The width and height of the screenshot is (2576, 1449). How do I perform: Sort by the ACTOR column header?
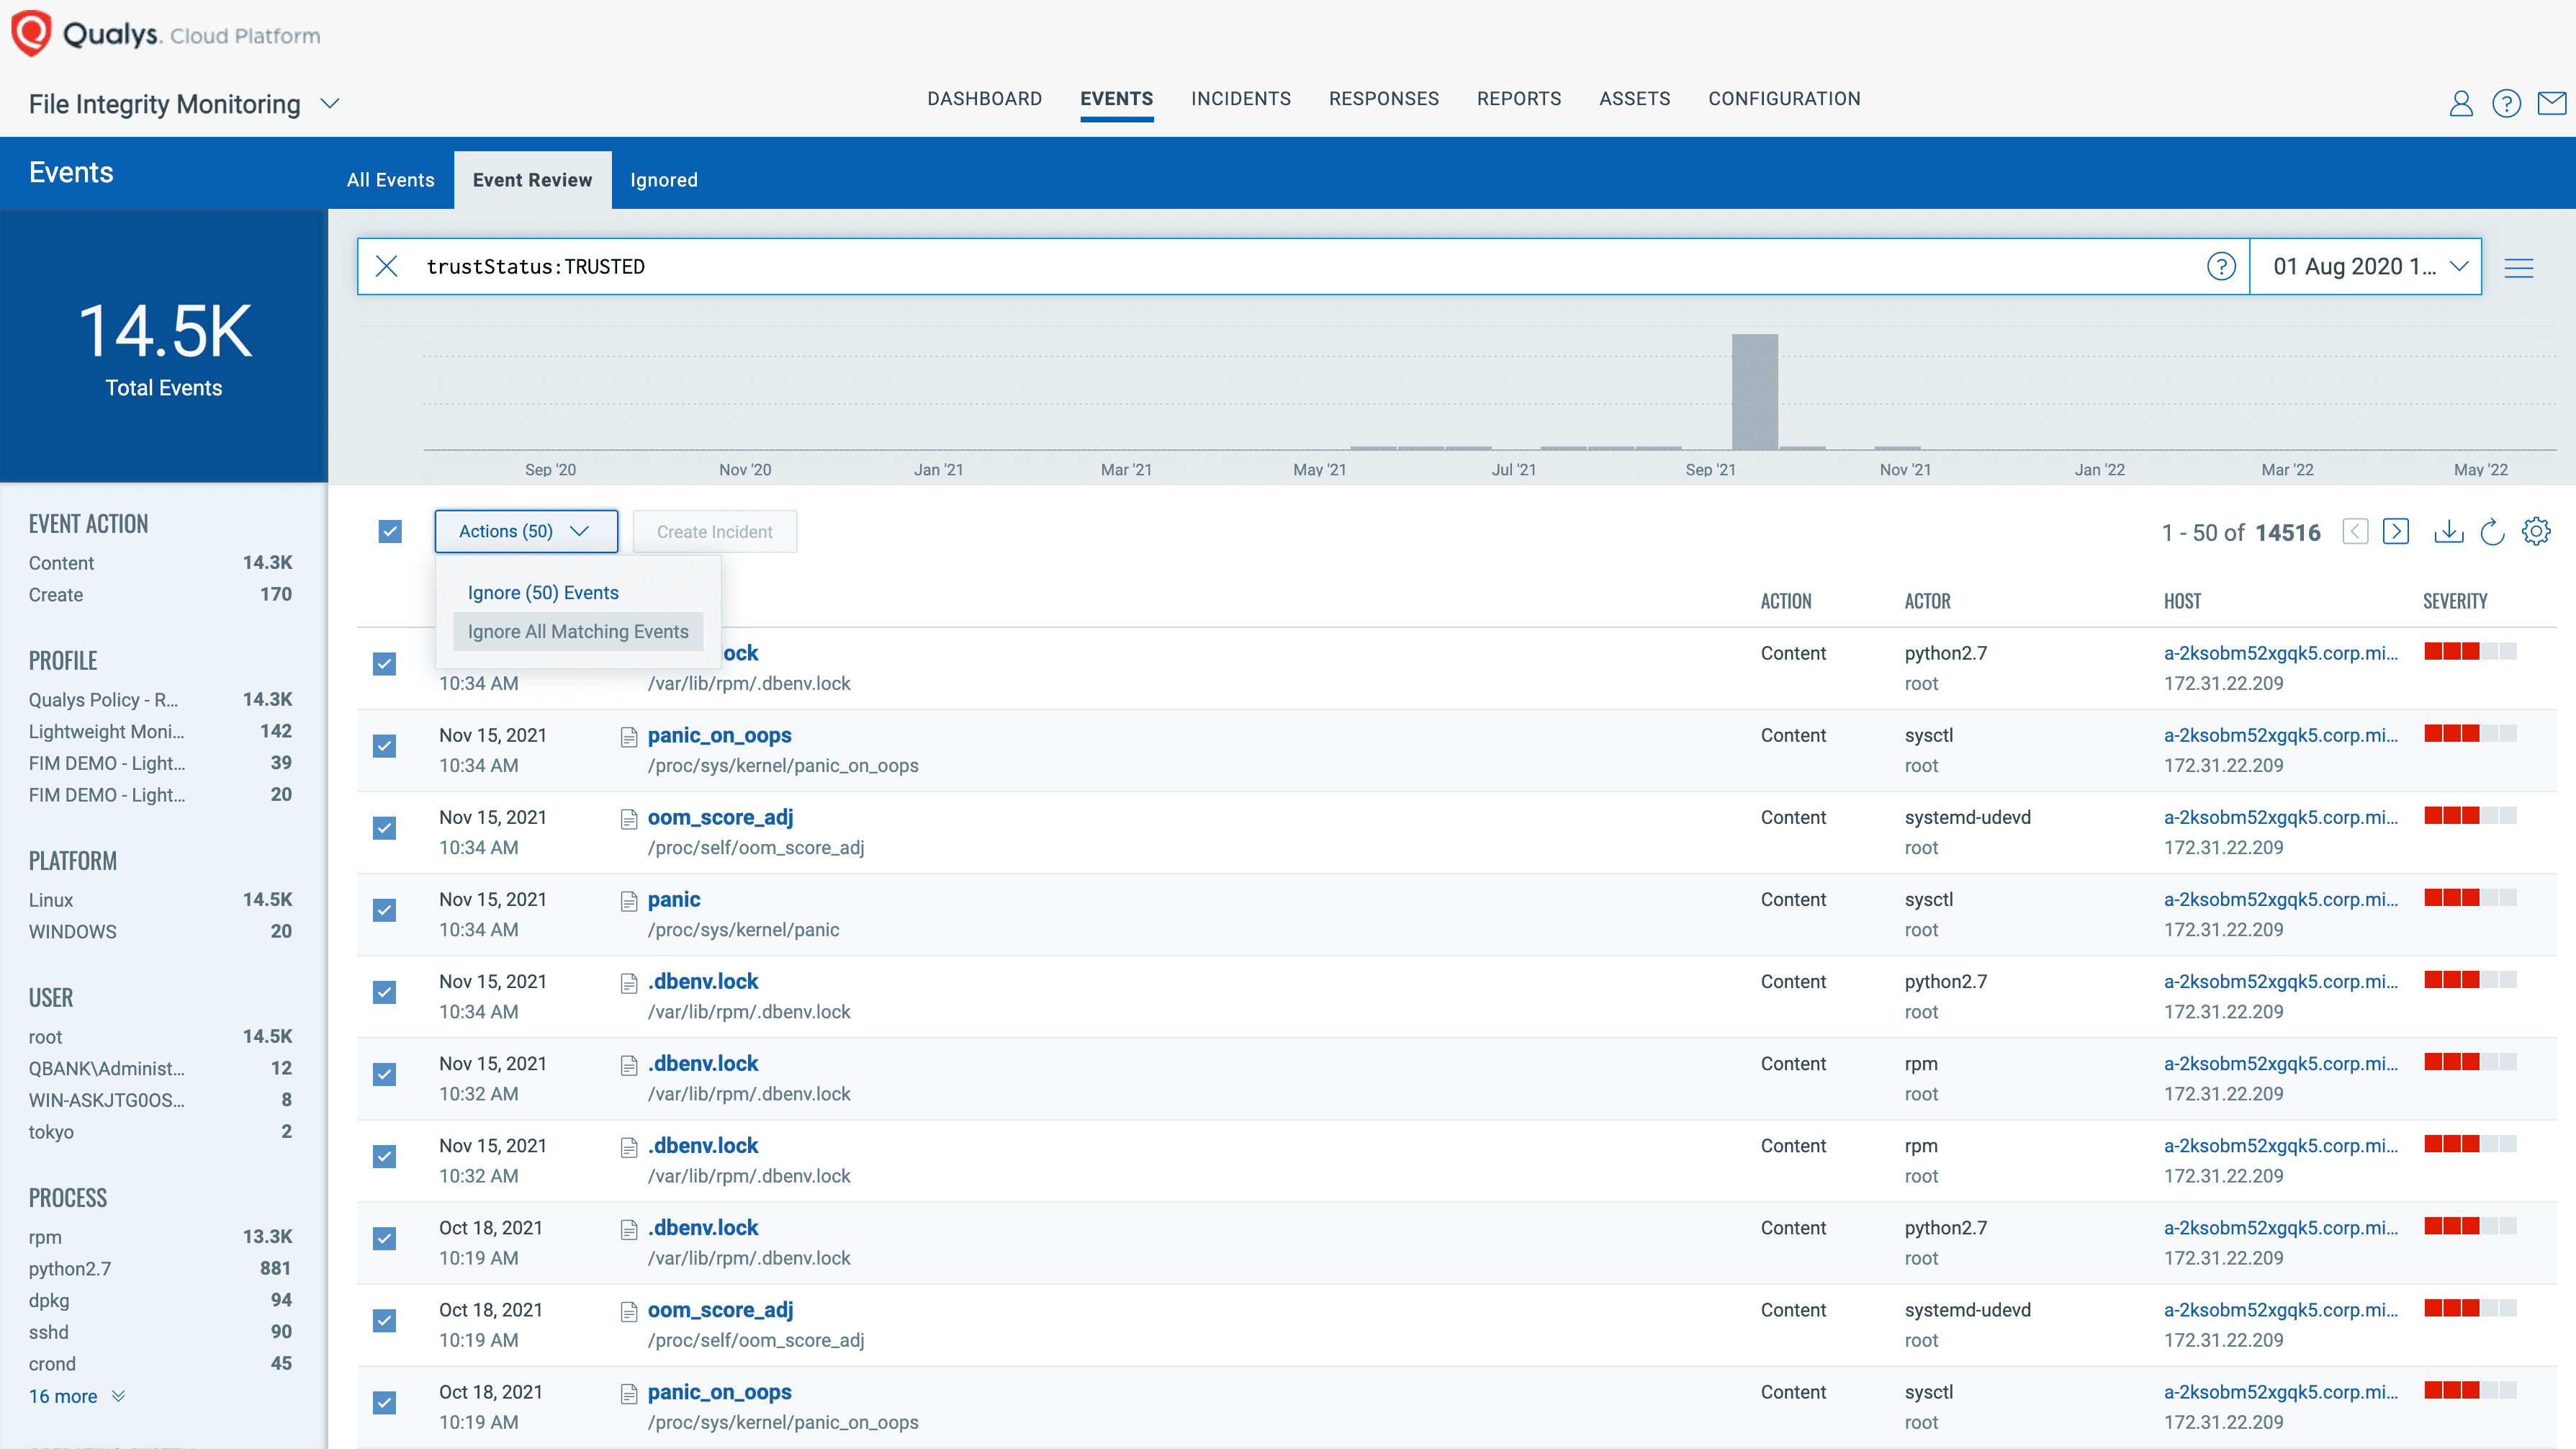1927,601
